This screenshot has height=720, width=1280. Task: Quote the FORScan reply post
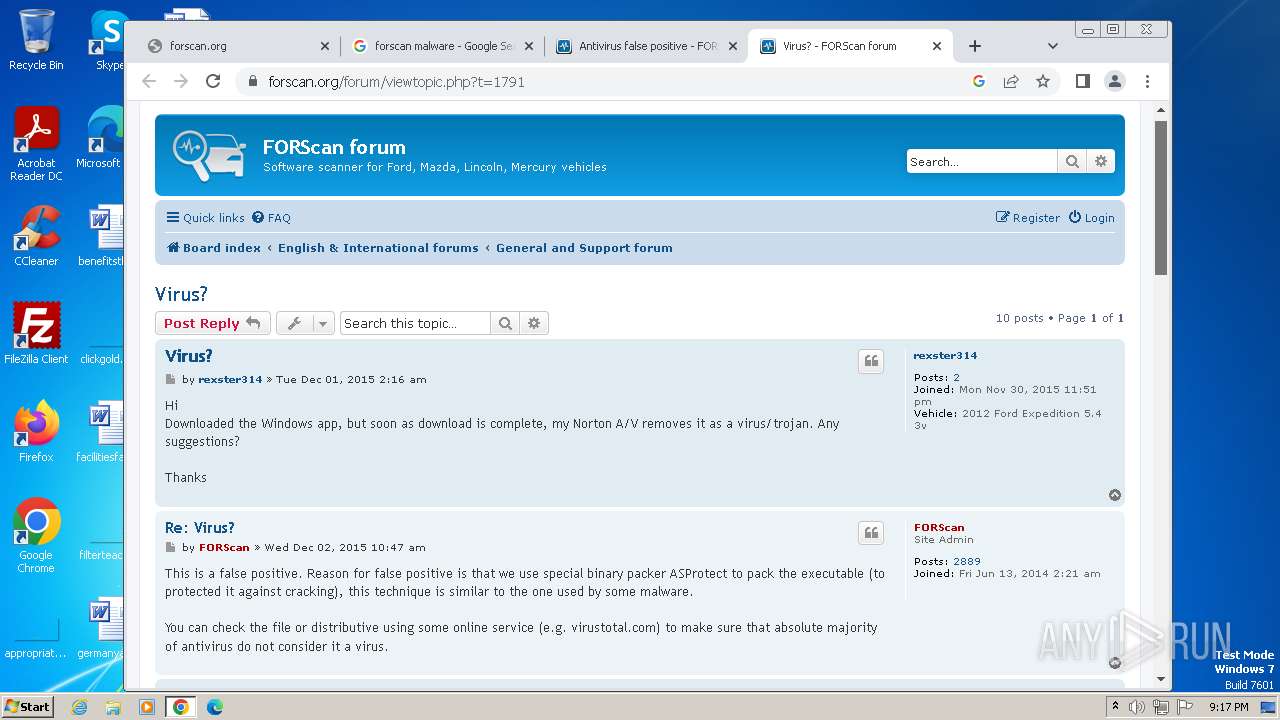(871, 533)
